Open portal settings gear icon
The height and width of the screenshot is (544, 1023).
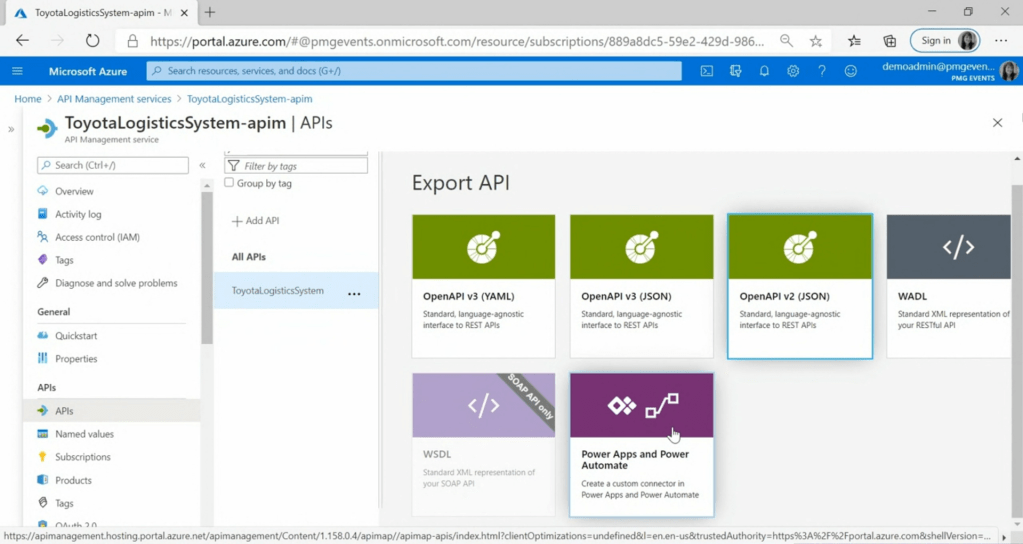[793, 71]
